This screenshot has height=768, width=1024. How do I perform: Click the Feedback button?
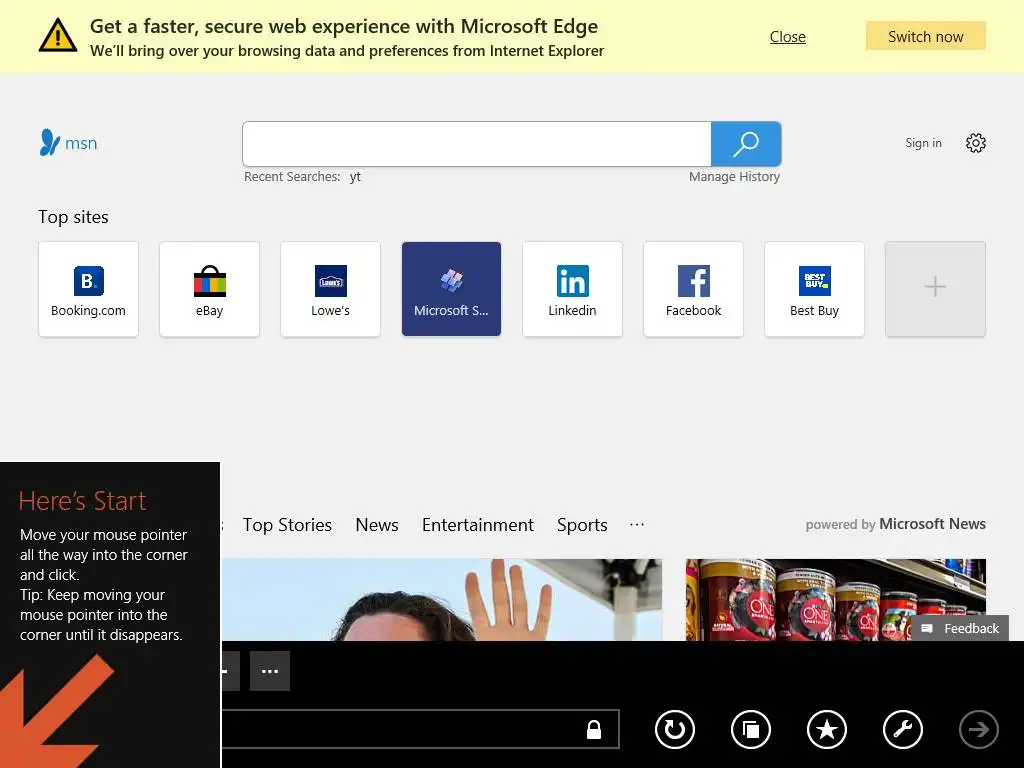(960, 628)
